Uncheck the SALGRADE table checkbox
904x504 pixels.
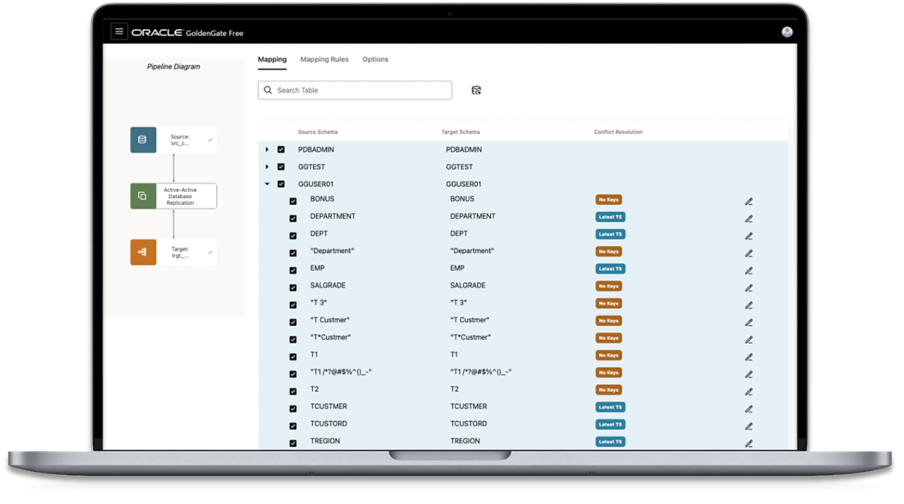point(293,288)
